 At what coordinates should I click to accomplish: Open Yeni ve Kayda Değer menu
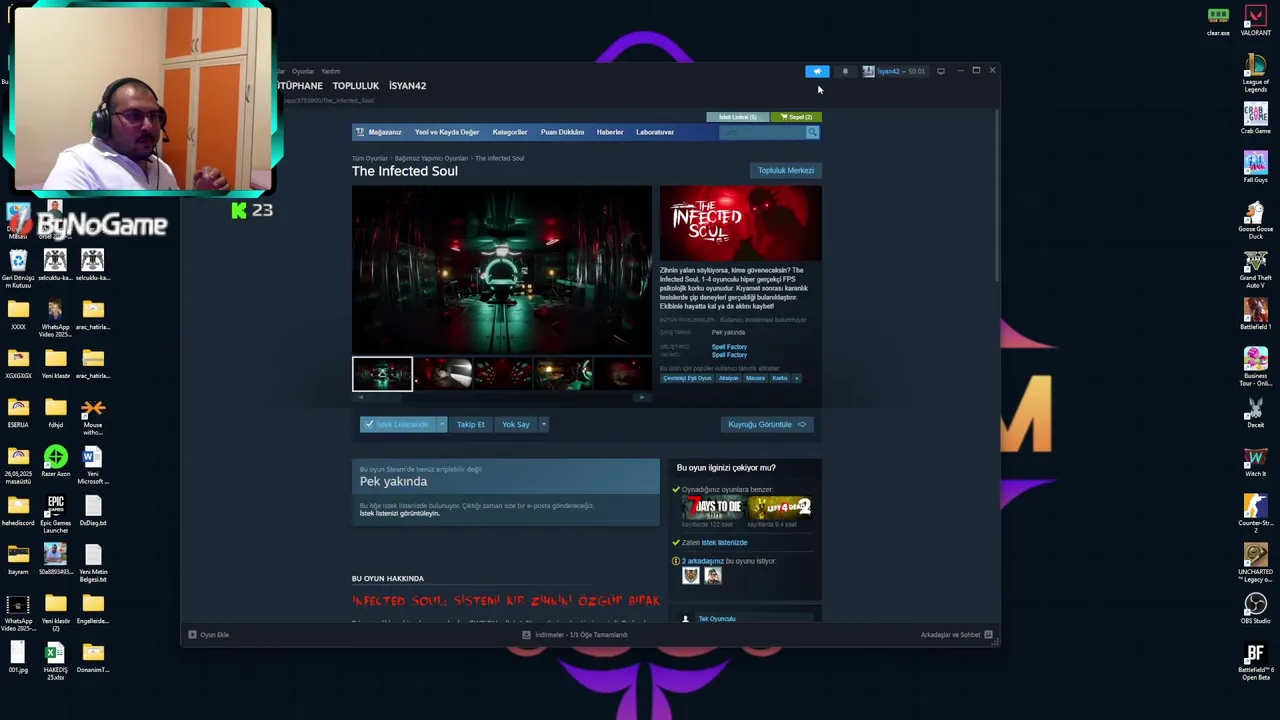(x=447, y=132)
